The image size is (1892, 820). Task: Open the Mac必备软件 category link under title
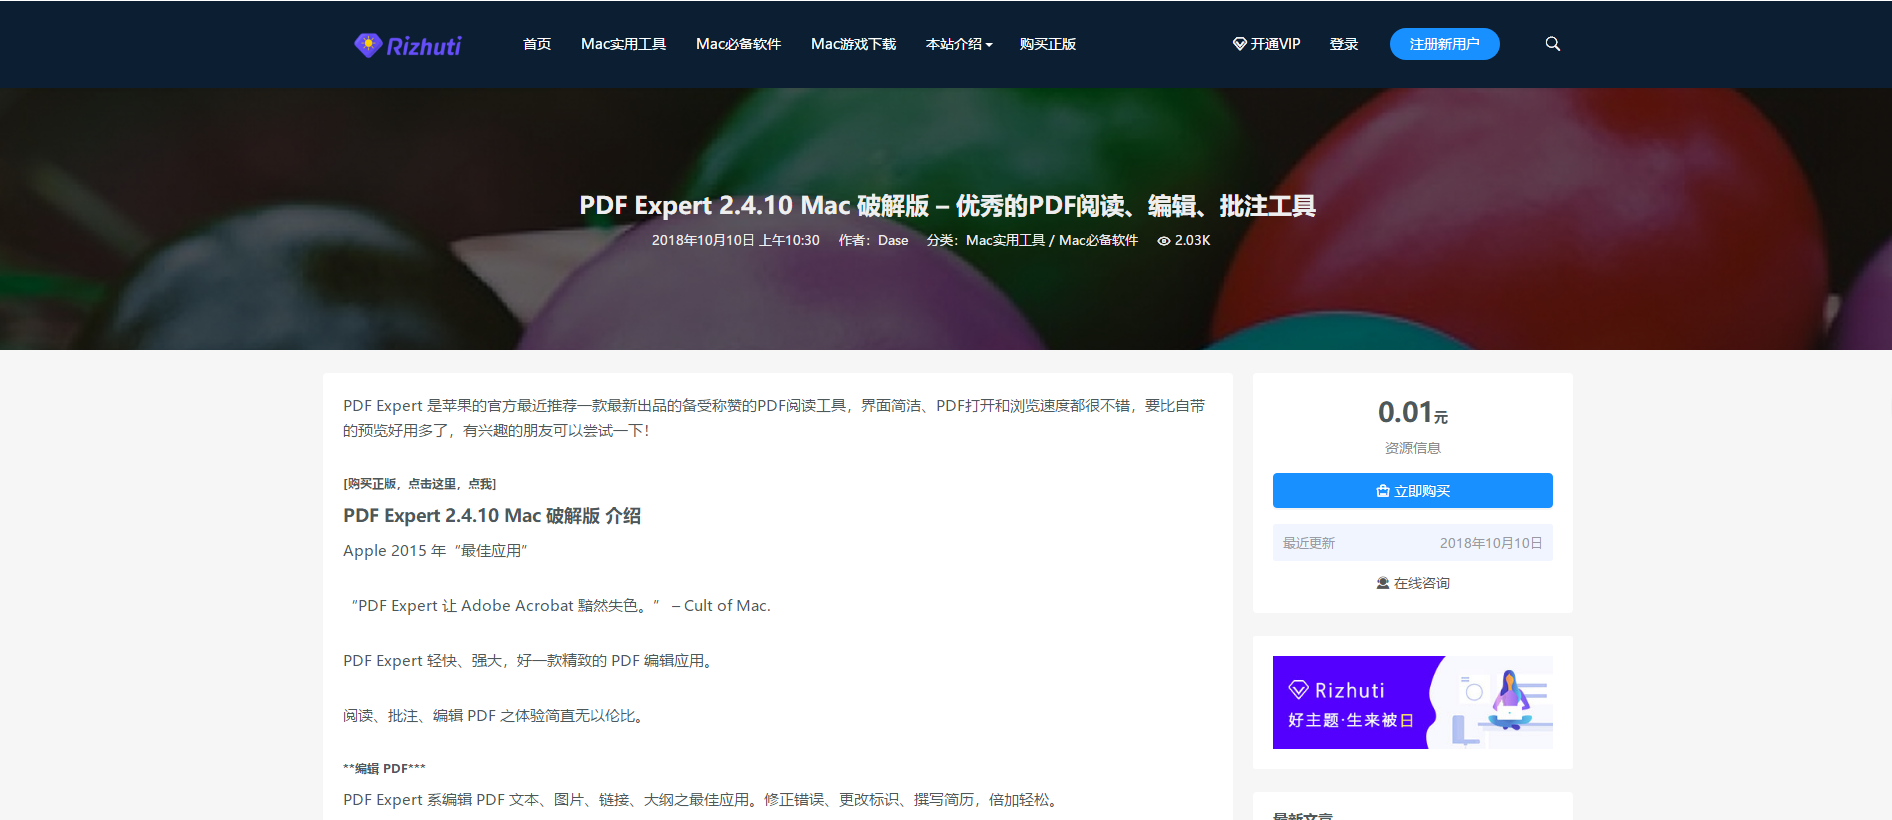(1098, 241)
